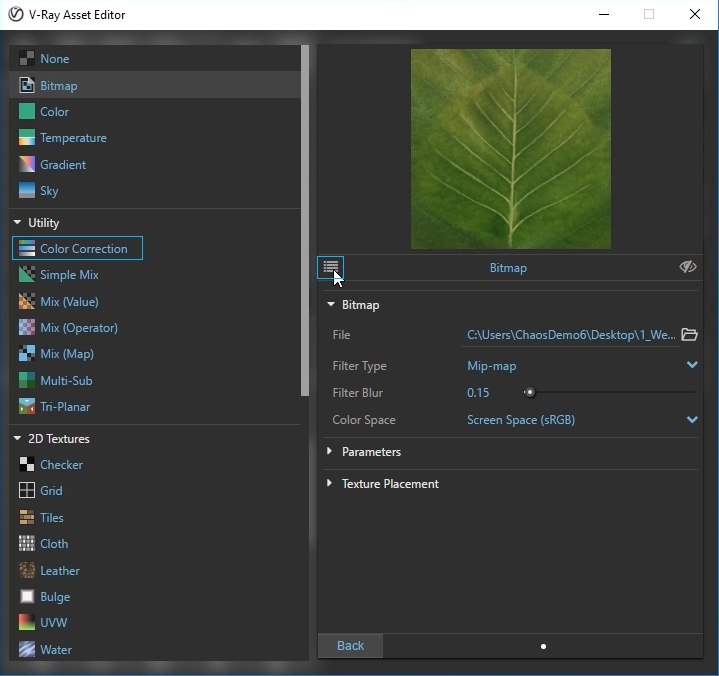Toggle the texture list panel icon
Viewport: 719px width, 676px height.
click(x=330, y=267)
